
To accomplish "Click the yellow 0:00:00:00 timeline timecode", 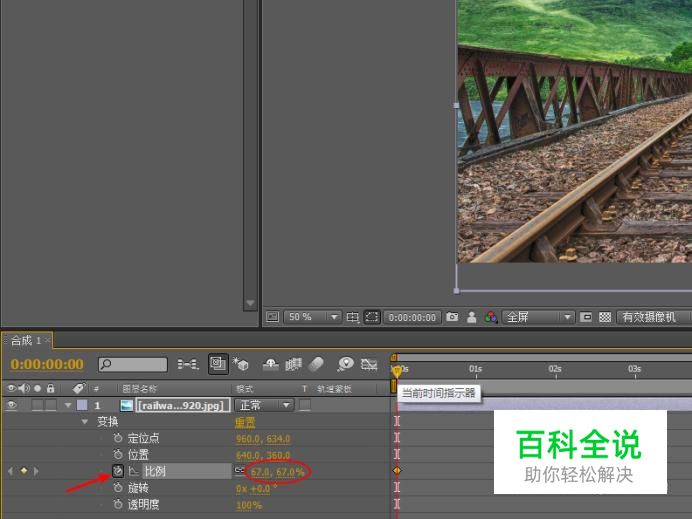I will pos(47,364).
